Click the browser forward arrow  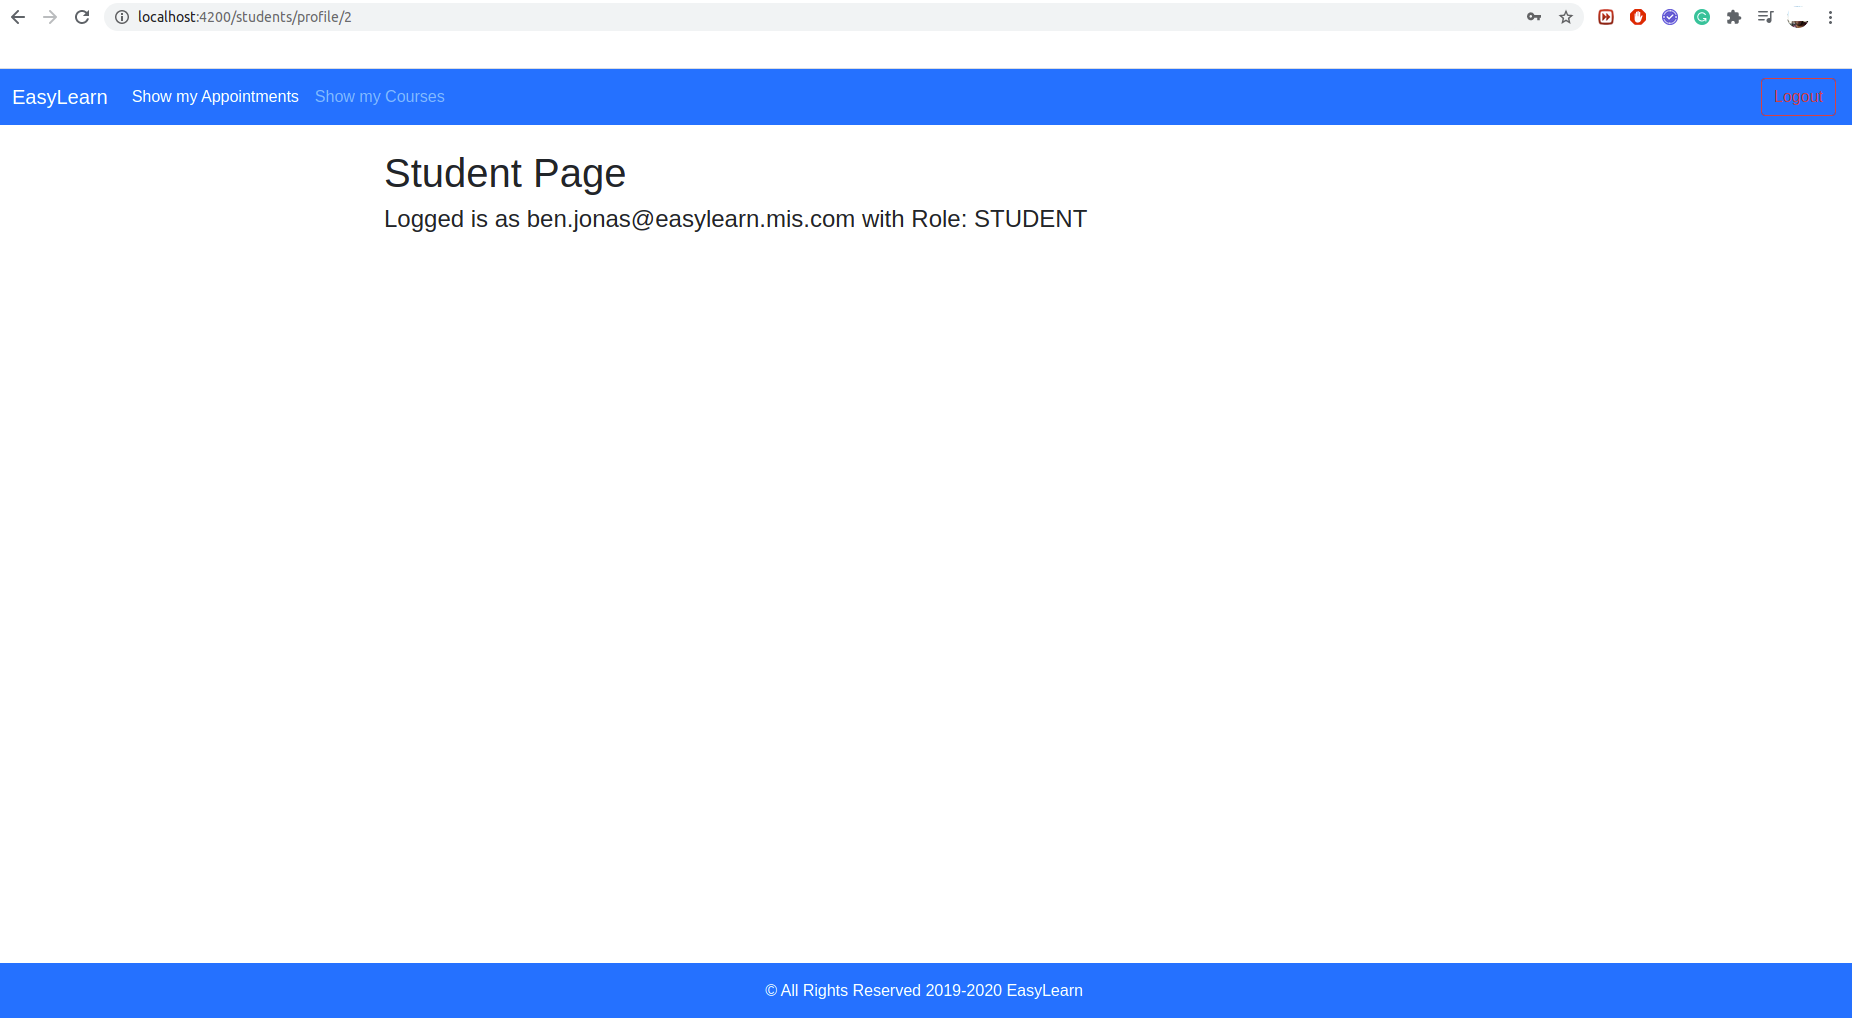(50, 17)
